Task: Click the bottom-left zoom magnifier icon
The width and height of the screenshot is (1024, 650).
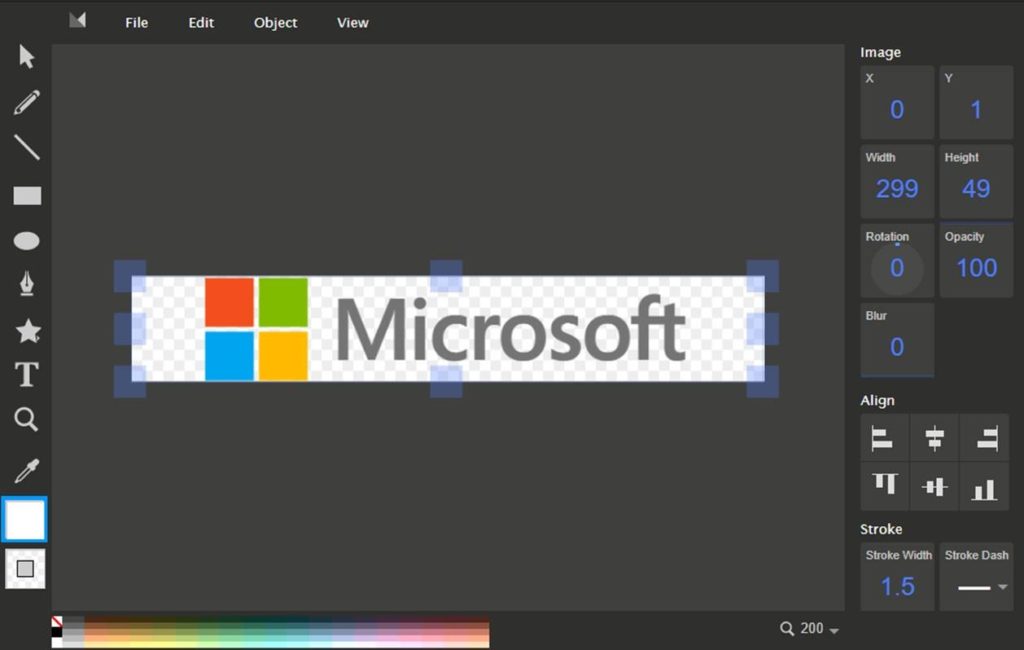Action: [789, 628]
